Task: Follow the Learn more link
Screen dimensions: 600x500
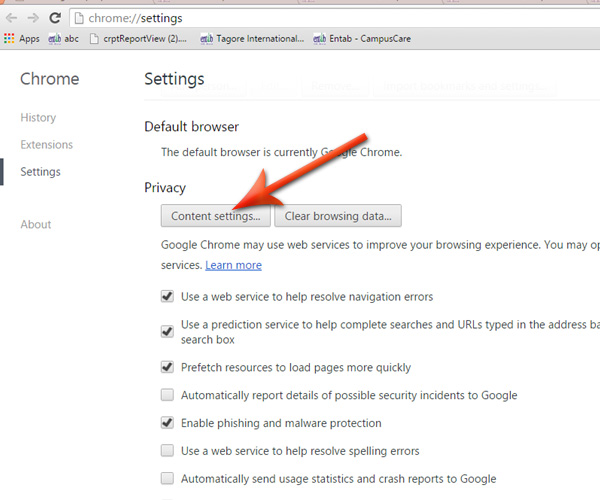Action: tap(233, 265)
